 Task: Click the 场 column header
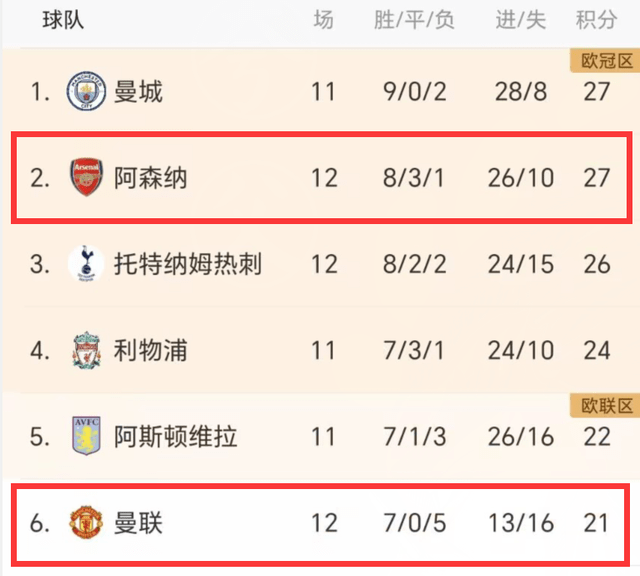click(323, 20)
